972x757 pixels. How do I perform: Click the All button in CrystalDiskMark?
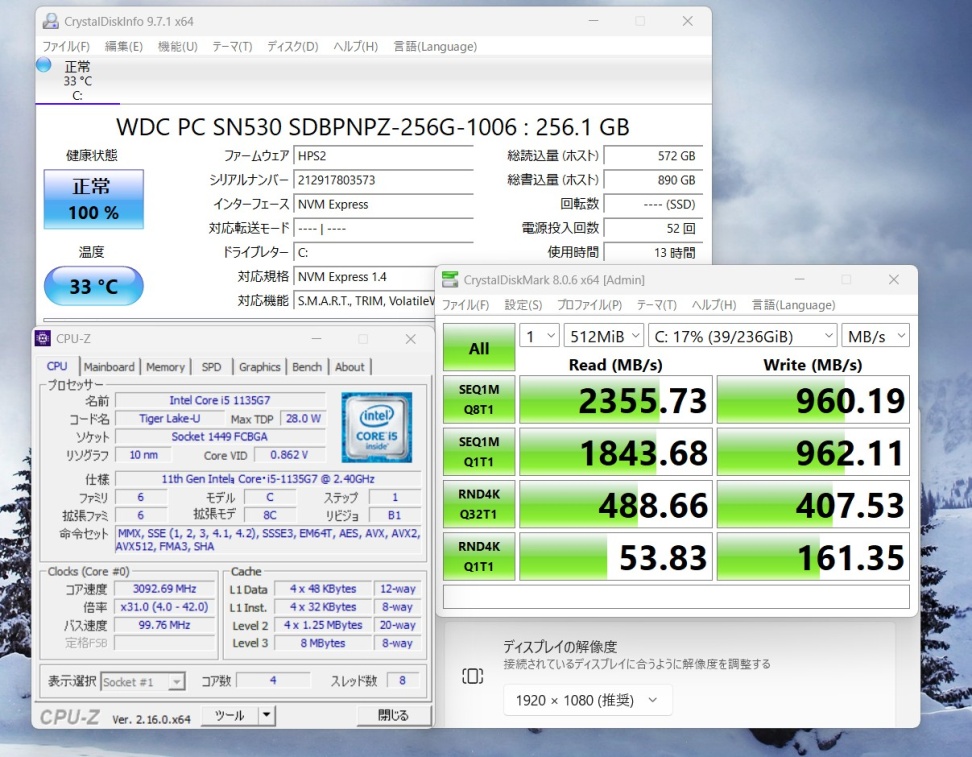pos(479,347)
